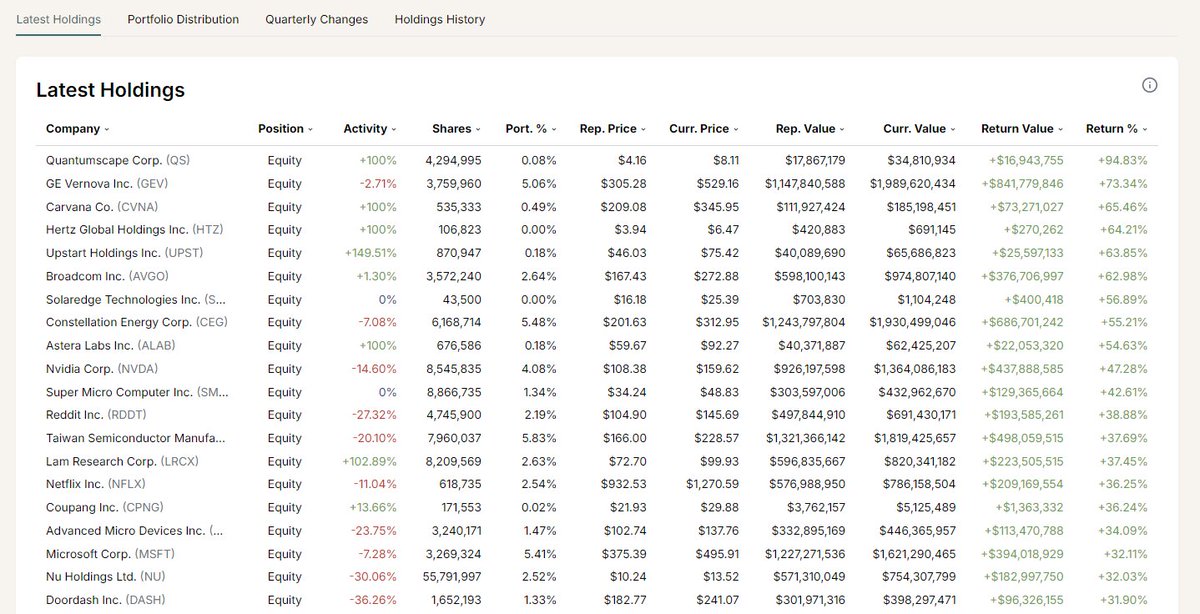
Task: Click Constellation Energy current value $1,930,499,046
Action: (x=913, y=322)
